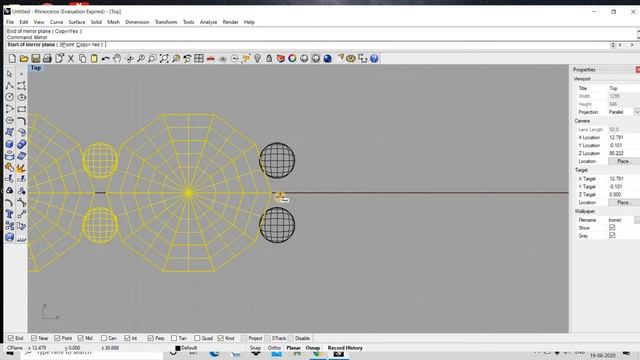Click the Top viewport title label
The width and height of the screenshot is (640, 360).
36,68
